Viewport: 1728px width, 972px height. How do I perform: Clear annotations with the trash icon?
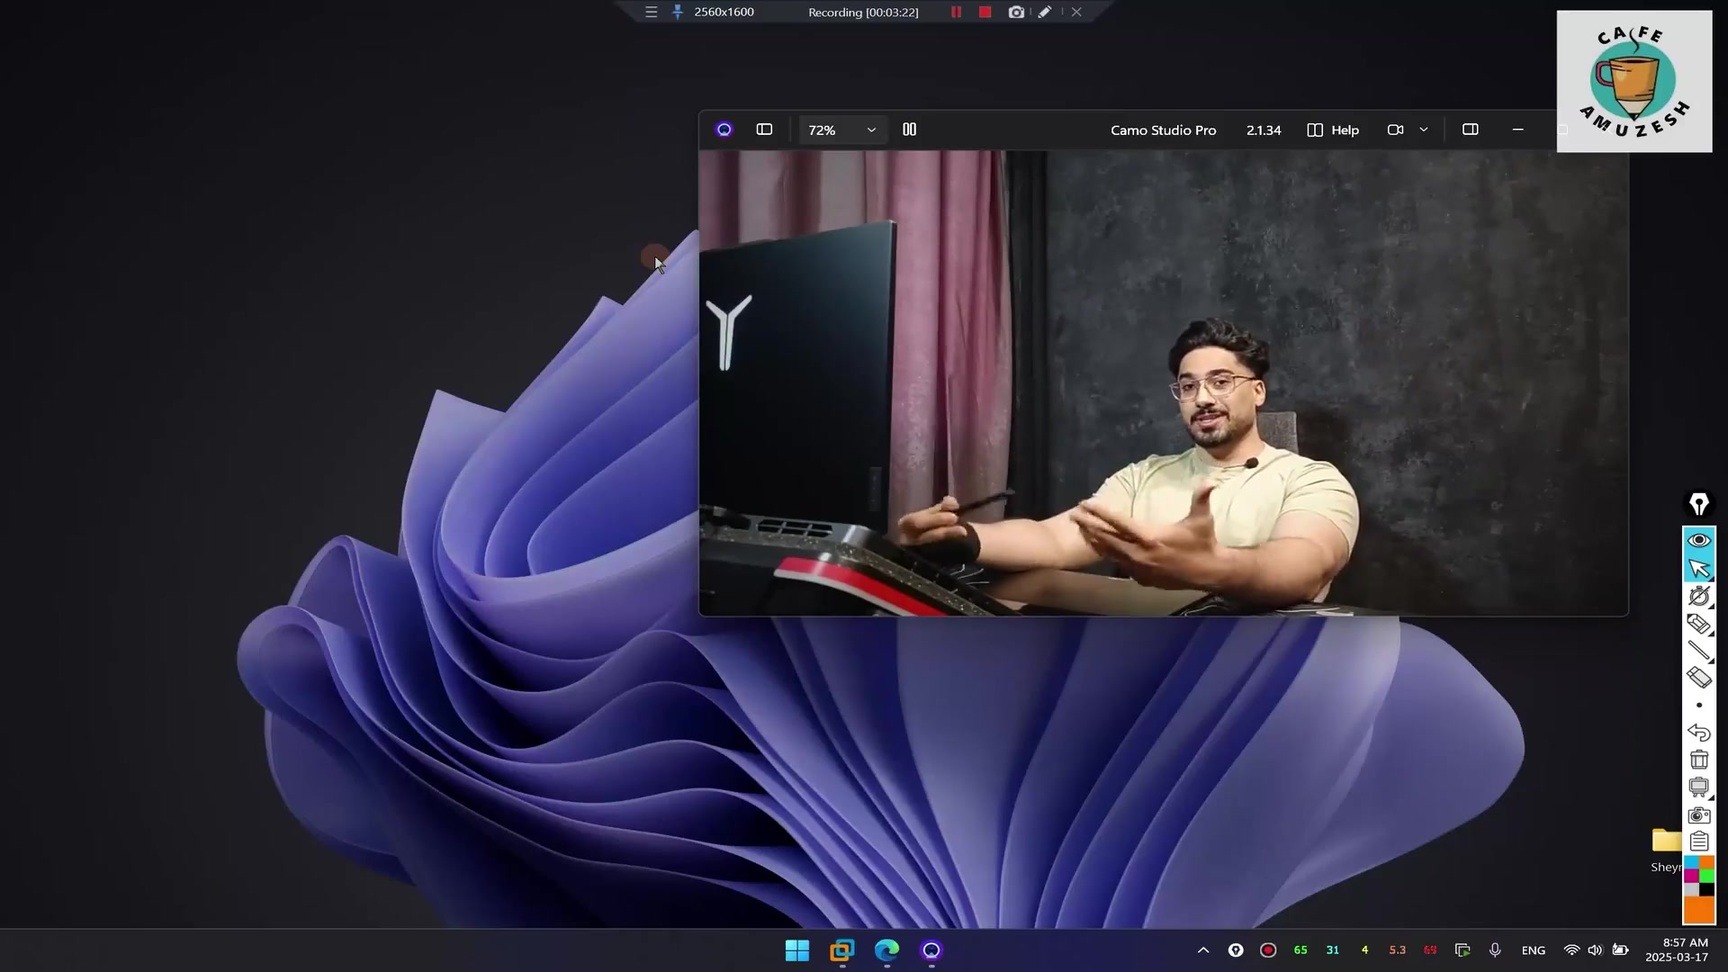tap(1699, 760)
